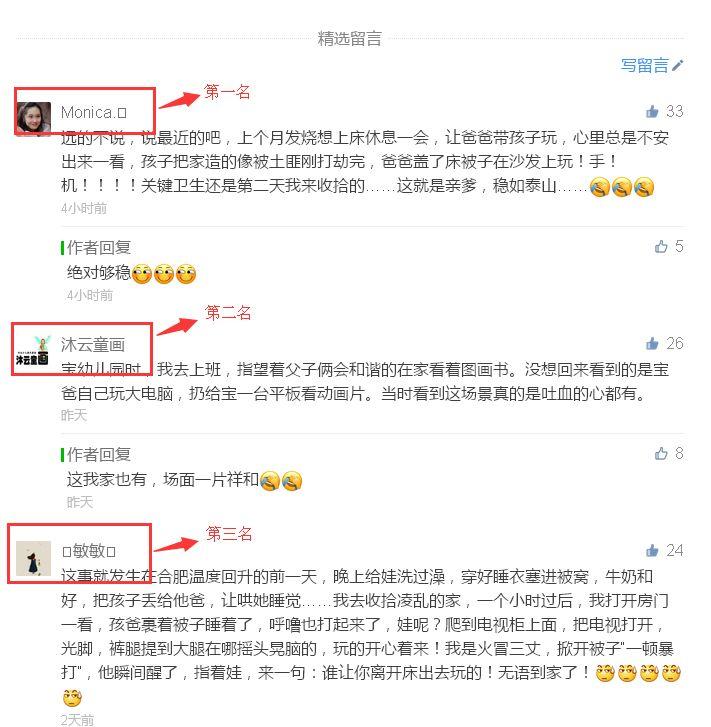Click the 精选留言 section heading
Image resolution: width=711 pixels, height=727 pixels.
[x=350, y=38]
